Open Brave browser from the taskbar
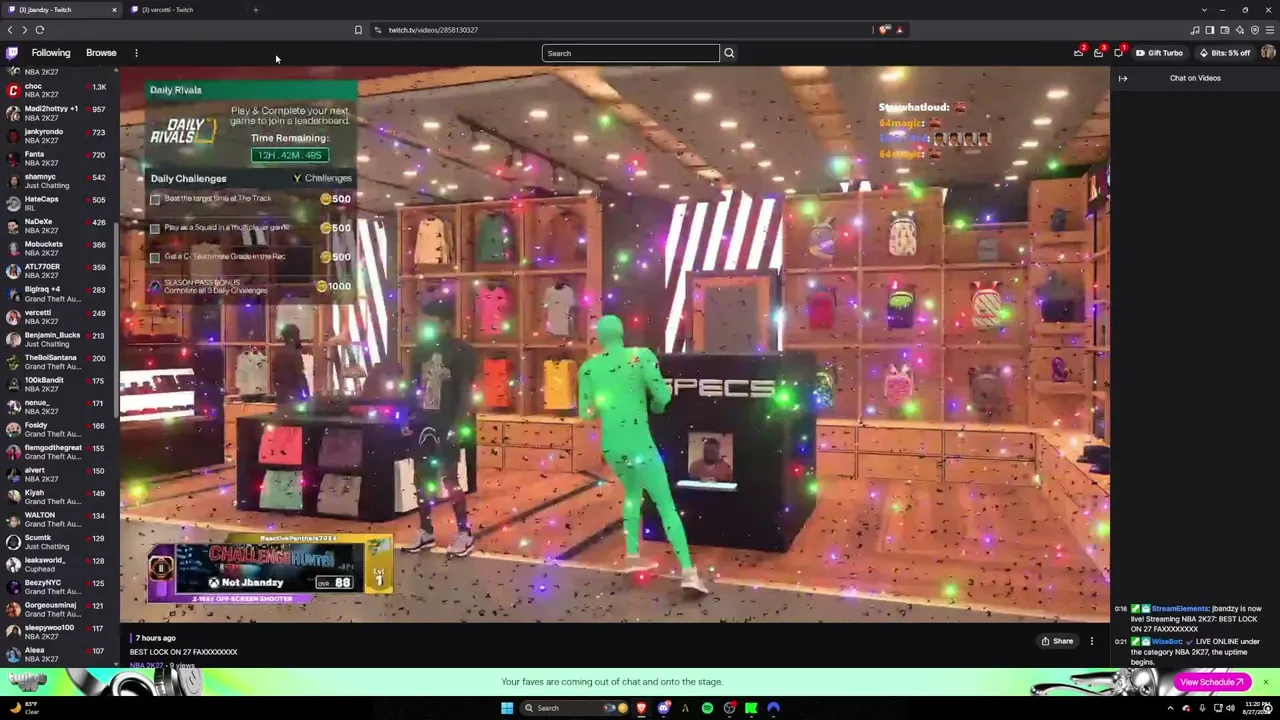The width and height of the screenshot is (1280, 720). tap(641, 708)
